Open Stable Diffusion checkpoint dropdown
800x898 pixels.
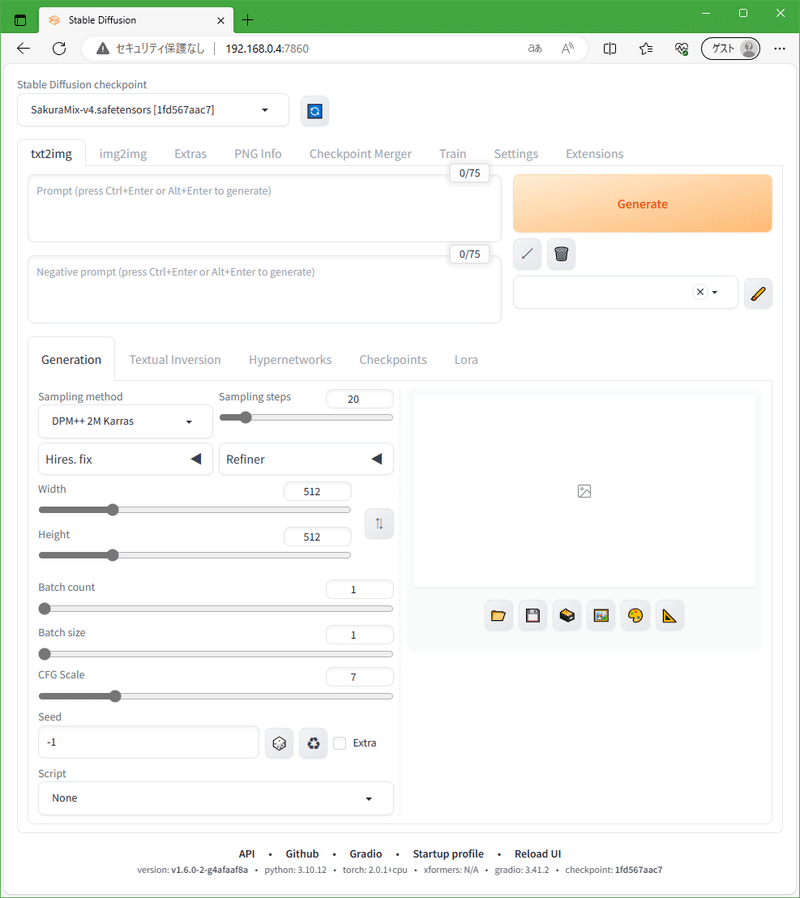click(x=153, y=110)
